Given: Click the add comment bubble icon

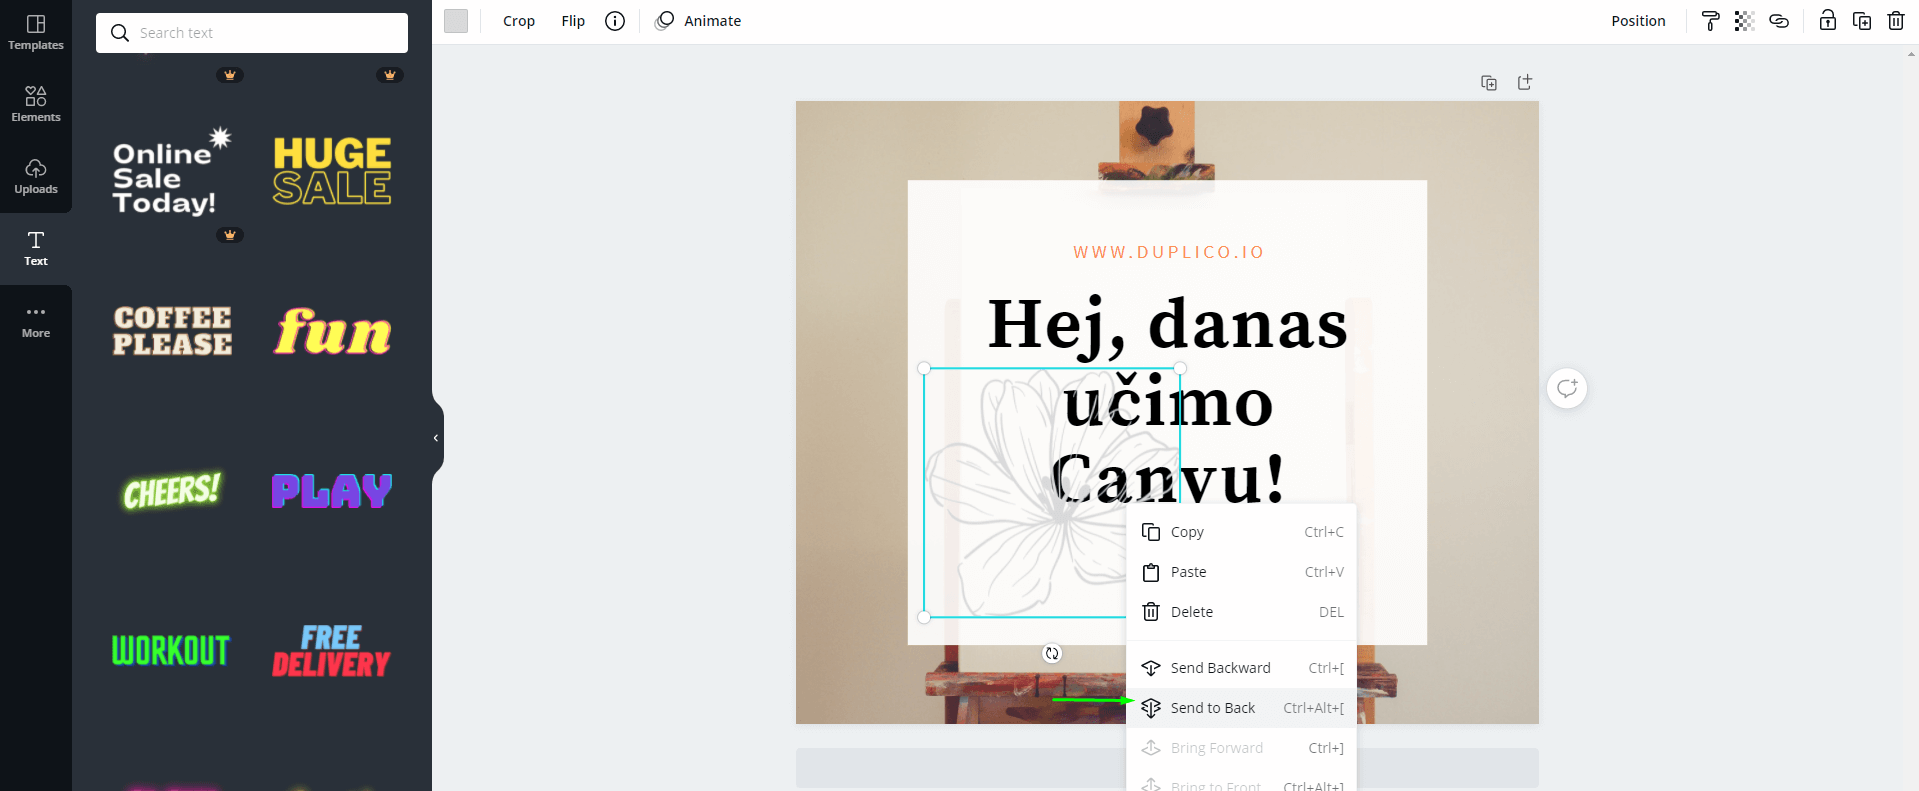Looking at the screenshot, I should [1566, 388].
